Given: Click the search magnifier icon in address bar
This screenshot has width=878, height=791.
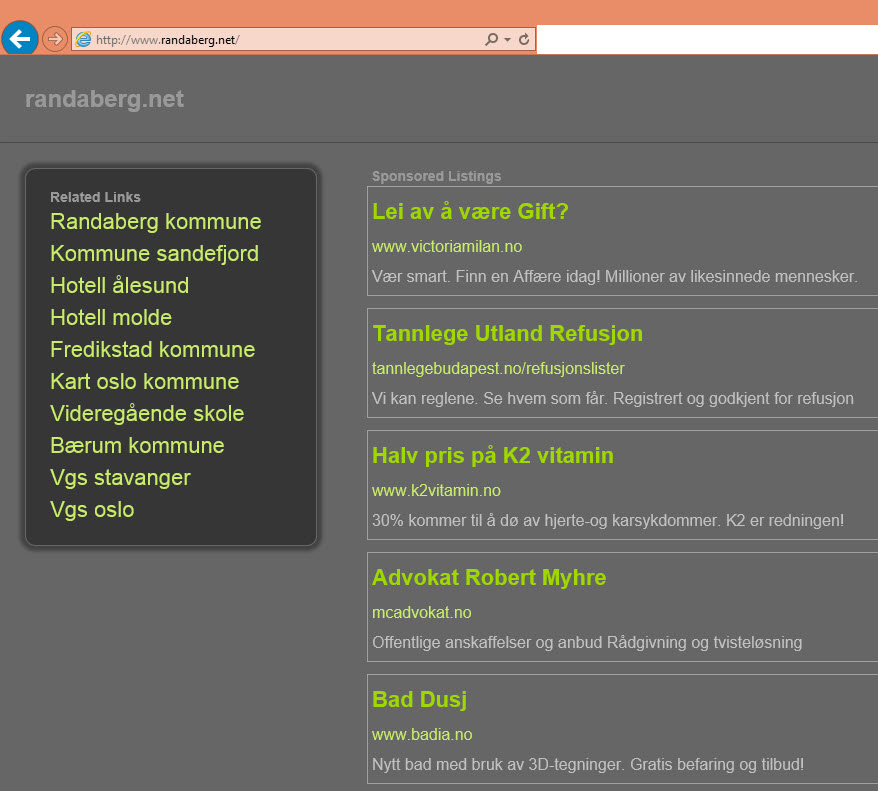Looking at the screenshot, I should [x=491, y=40].
